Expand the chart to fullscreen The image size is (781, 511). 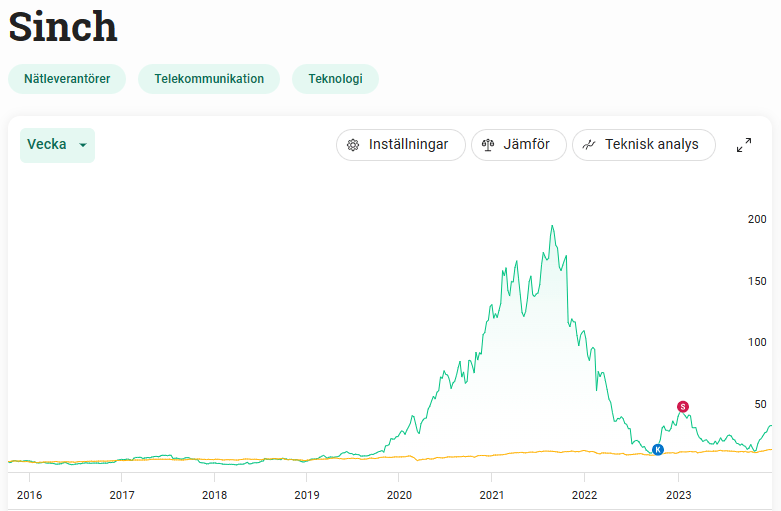pos(744,145)
